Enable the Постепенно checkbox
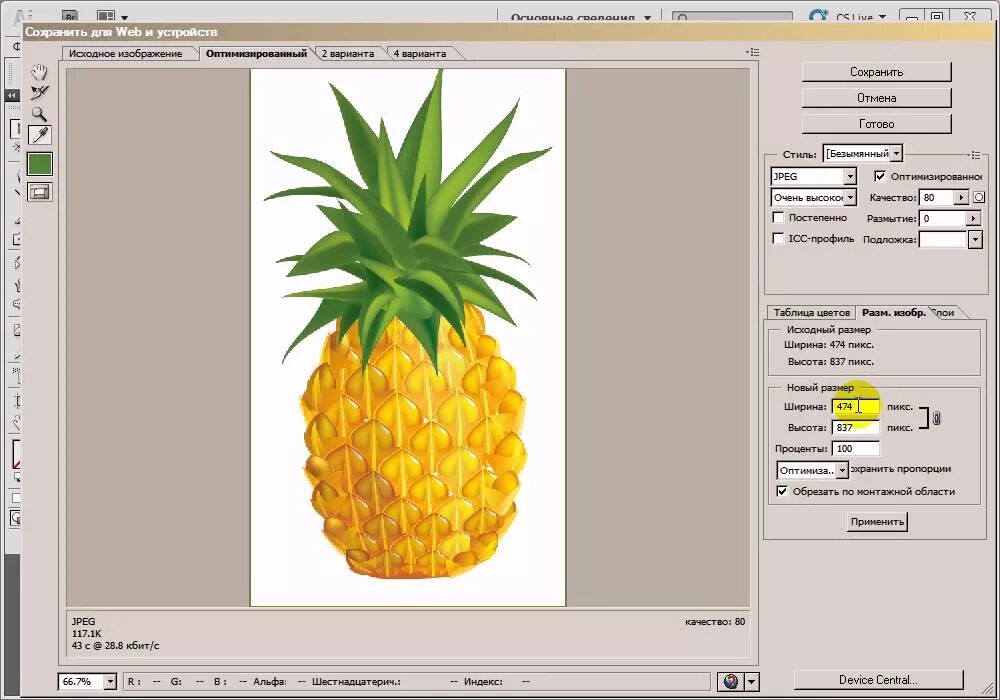This screenshot has height=700, width=1000. click(x=778, y=217)
